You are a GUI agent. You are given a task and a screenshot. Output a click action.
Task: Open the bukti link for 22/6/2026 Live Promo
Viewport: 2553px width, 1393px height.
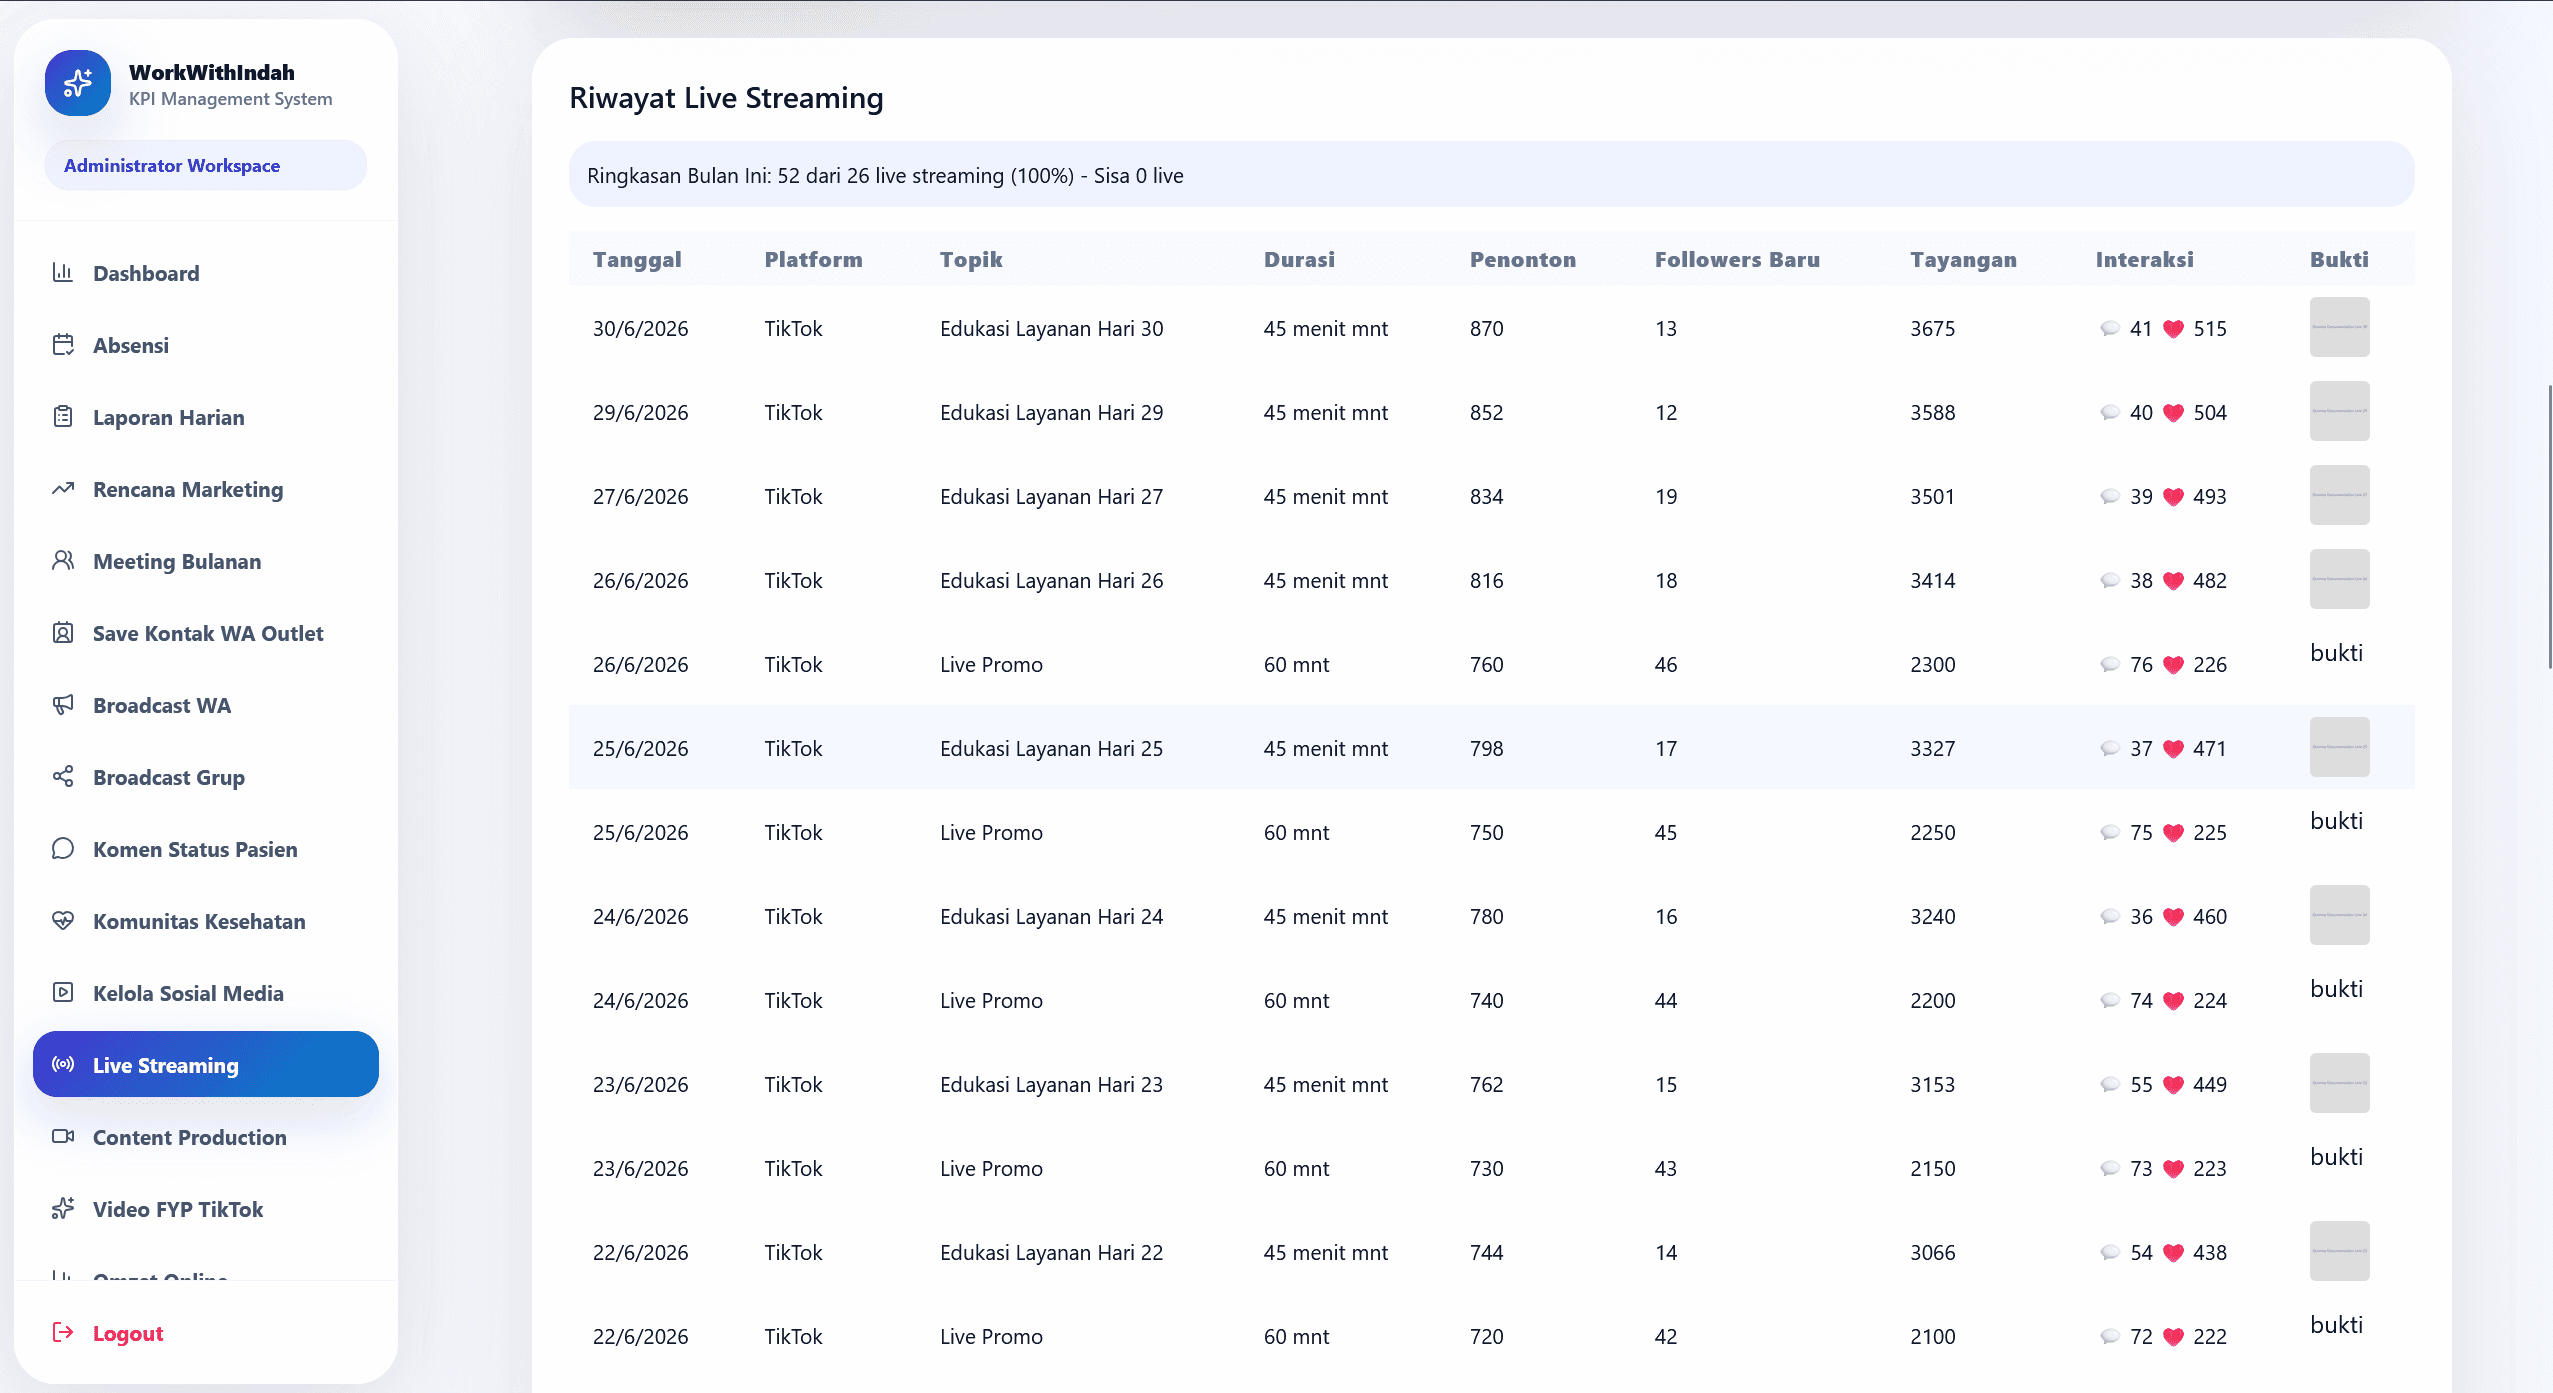point(2336,1325)
